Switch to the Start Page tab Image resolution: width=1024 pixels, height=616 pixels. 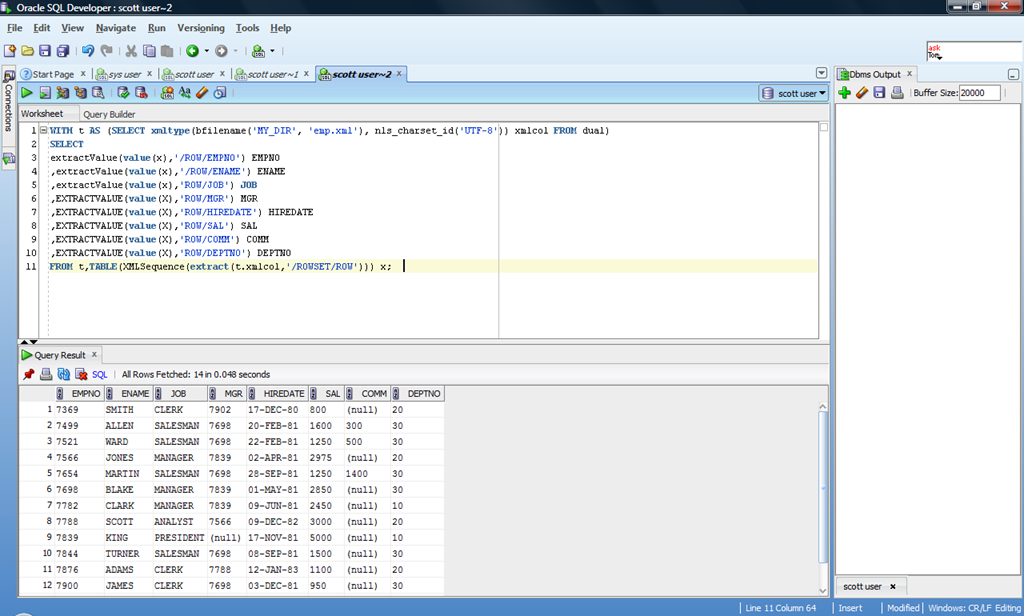coord(53,74)
